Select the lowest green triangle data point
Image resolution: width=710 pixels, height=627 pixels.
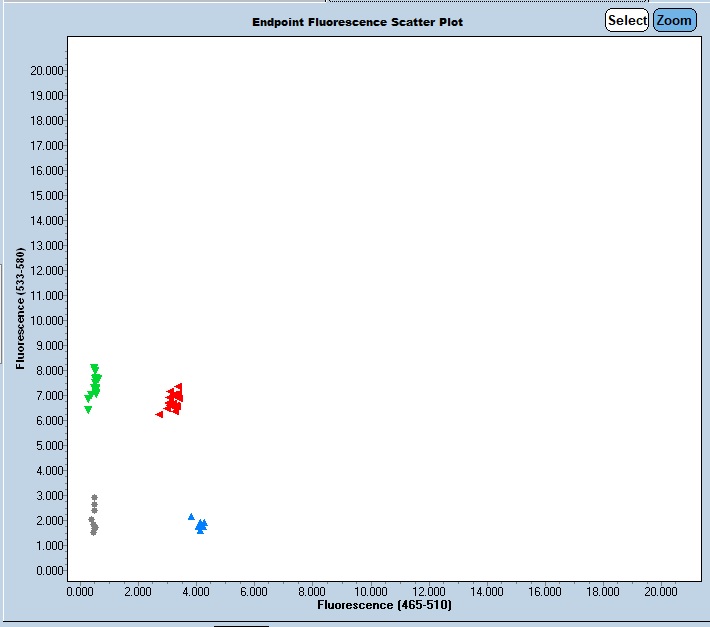[x=88, y=410]
